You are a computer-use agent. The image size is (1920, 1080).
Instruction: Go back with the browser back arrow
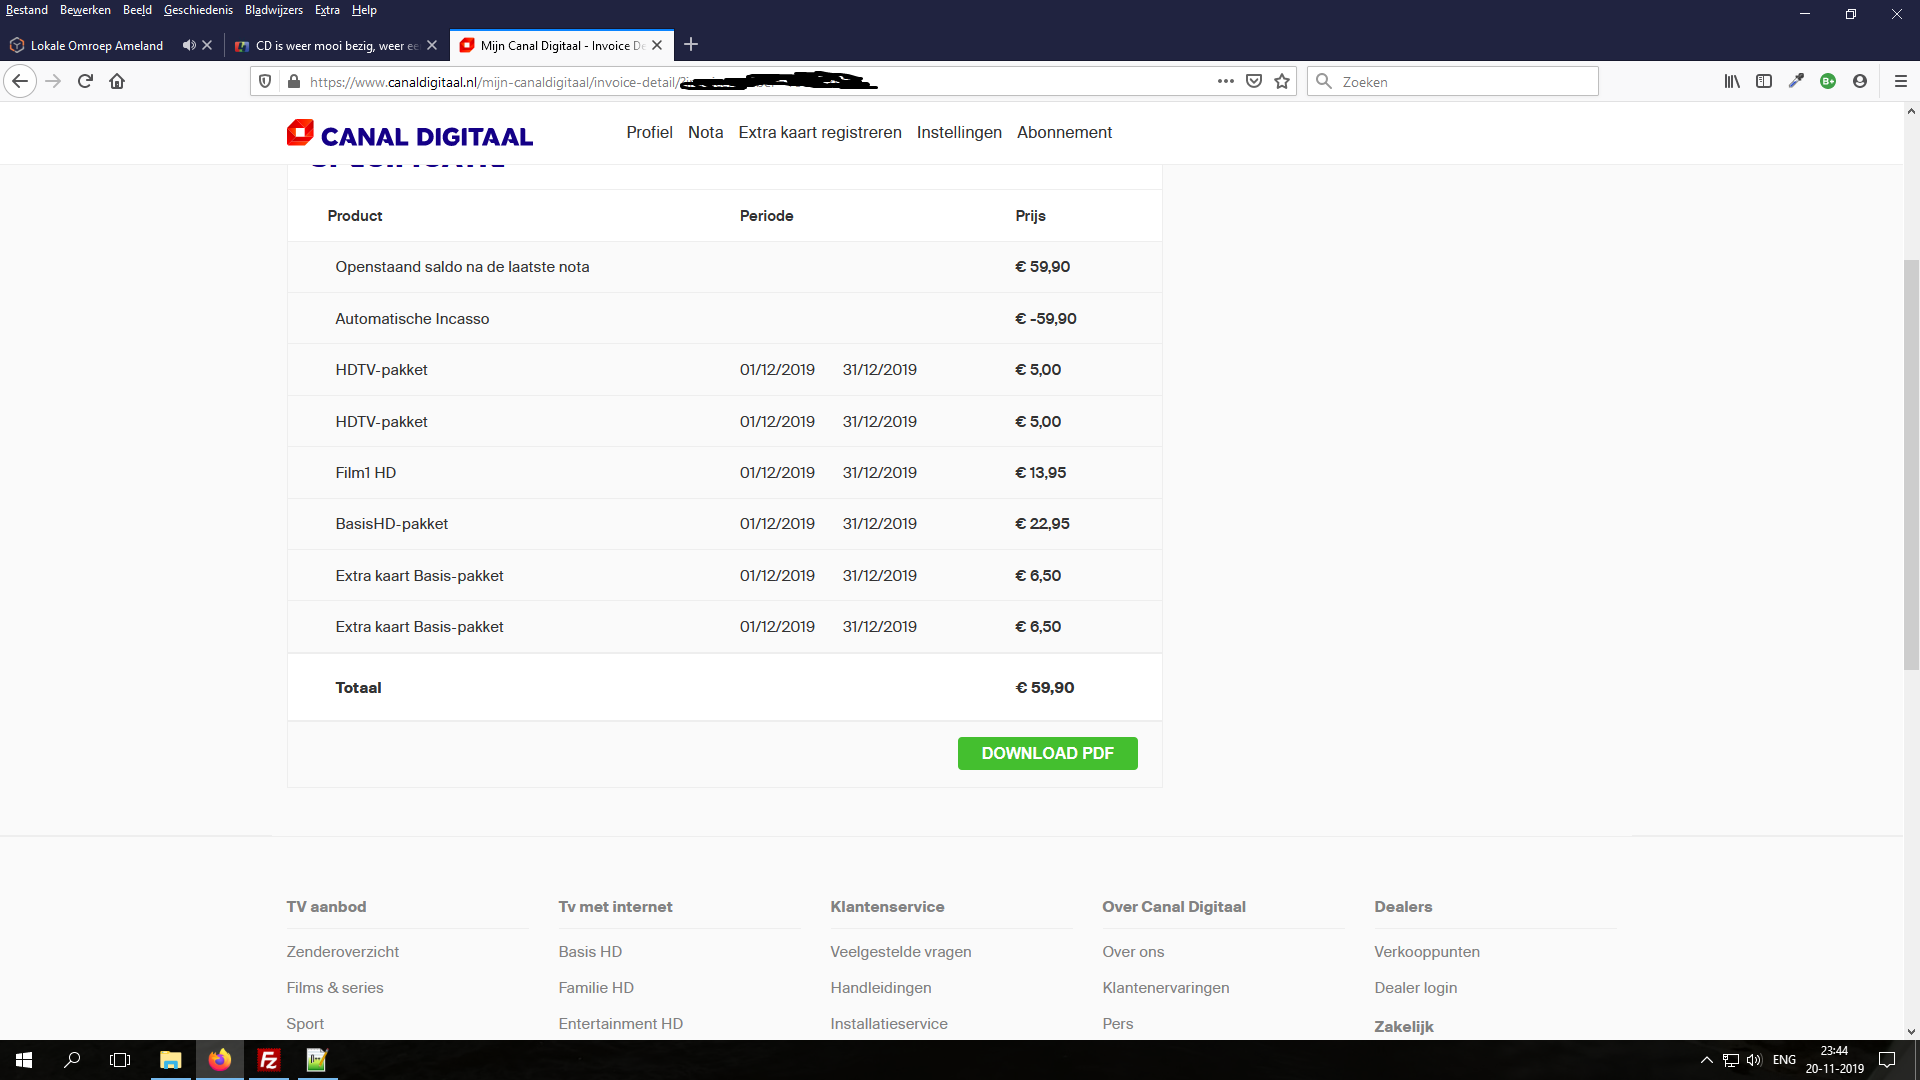click(x=20, y=81)
